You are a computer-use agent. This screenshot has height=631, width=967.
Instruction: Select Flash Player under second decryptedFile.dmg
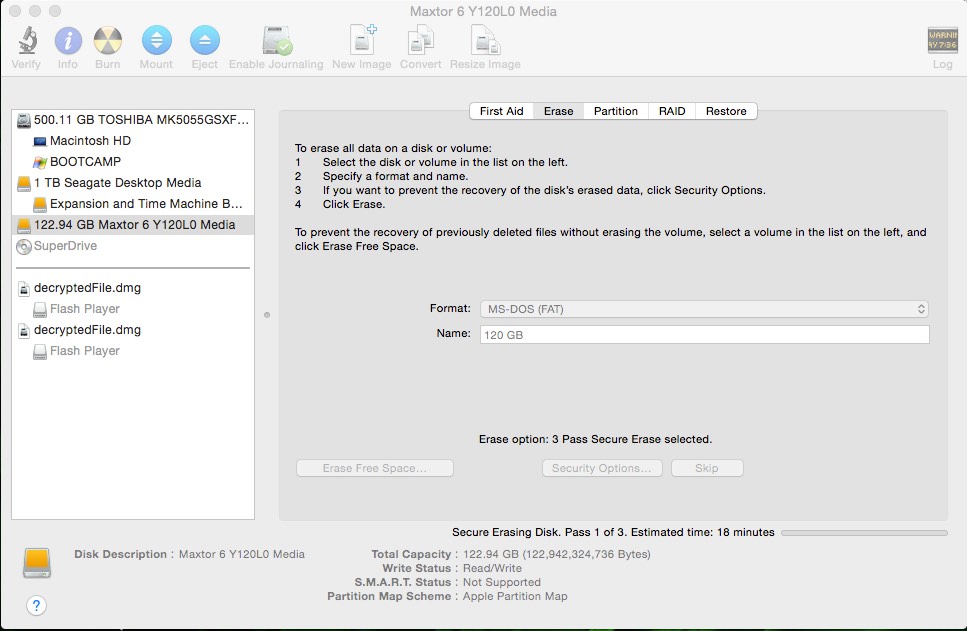[x=133, y=350]
